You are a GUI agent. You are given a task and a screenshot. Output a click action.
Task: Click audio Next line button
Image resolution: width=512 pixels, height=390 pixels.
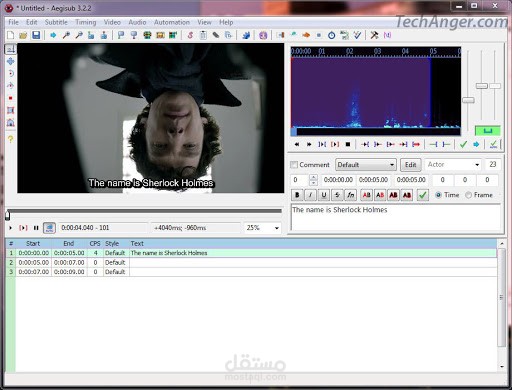coord(309,144)
